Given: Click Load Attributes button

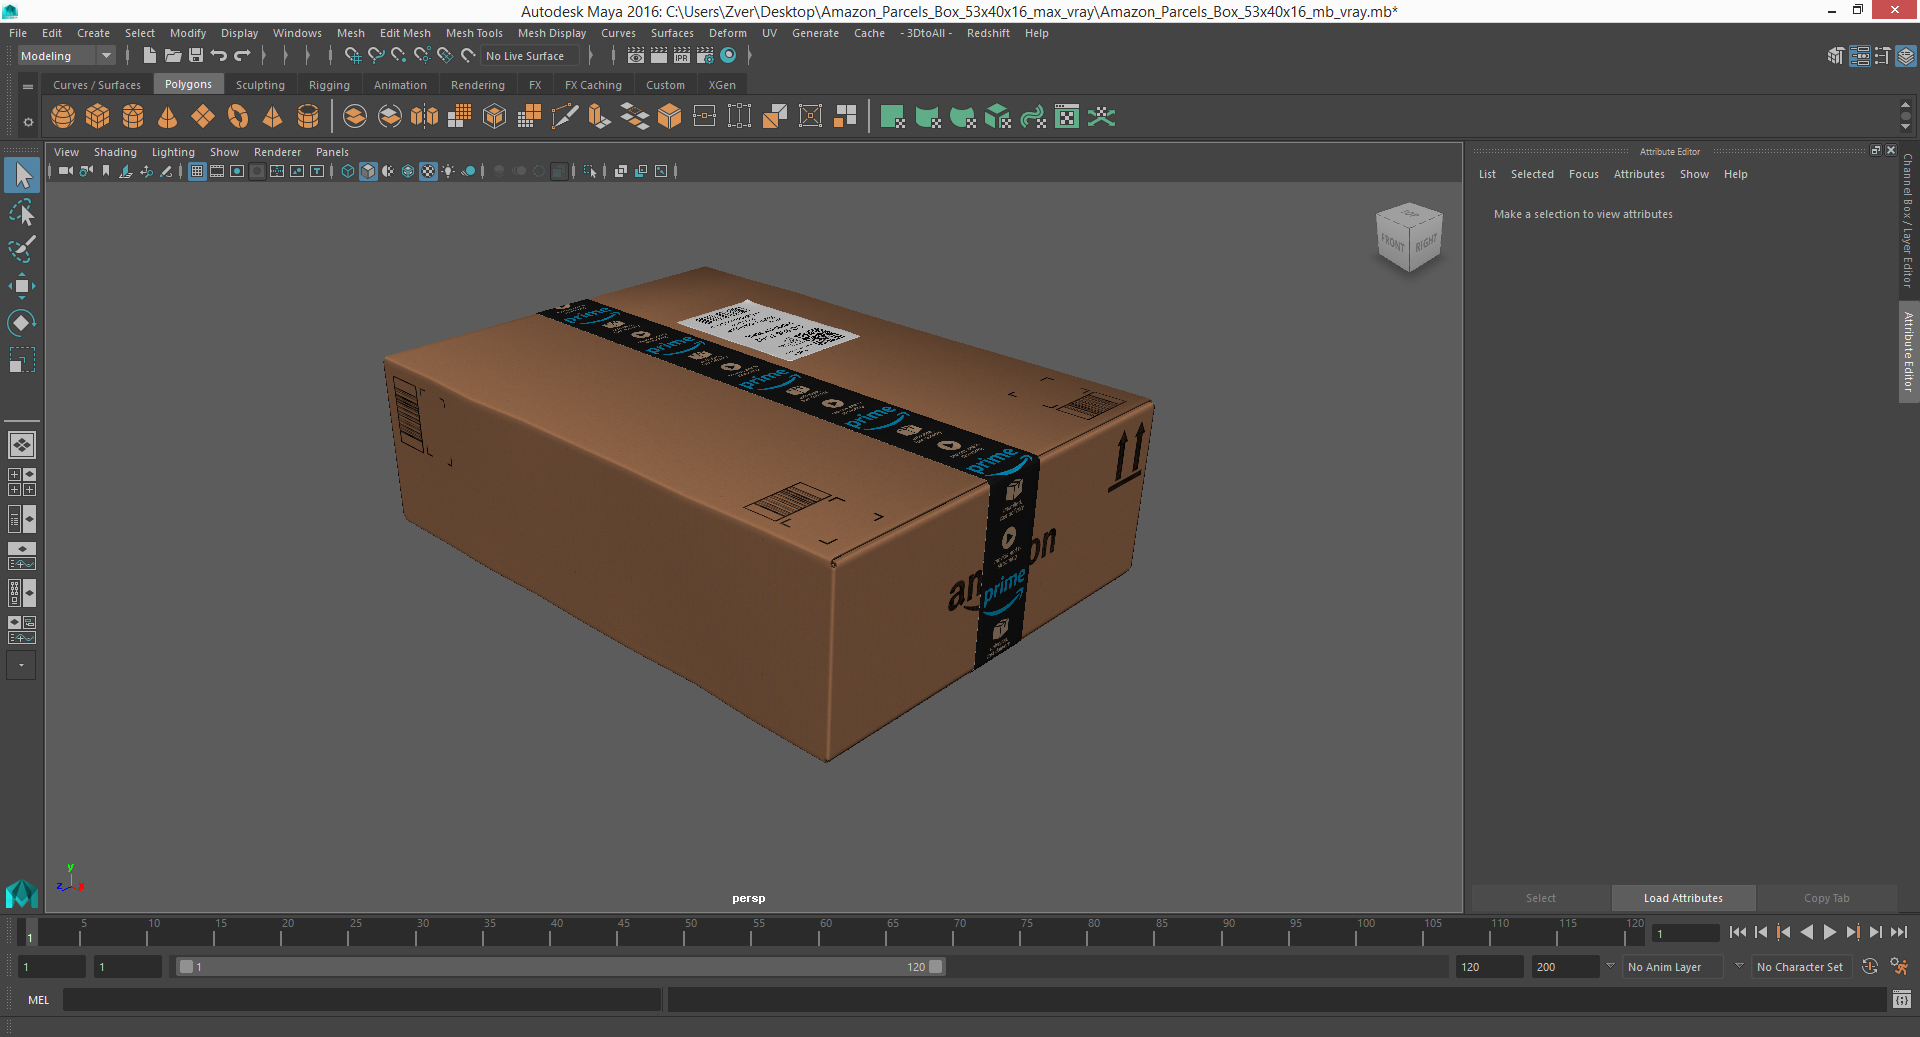Looking at the screenshot, I should pyautogui.click(x=1683, y=898).
